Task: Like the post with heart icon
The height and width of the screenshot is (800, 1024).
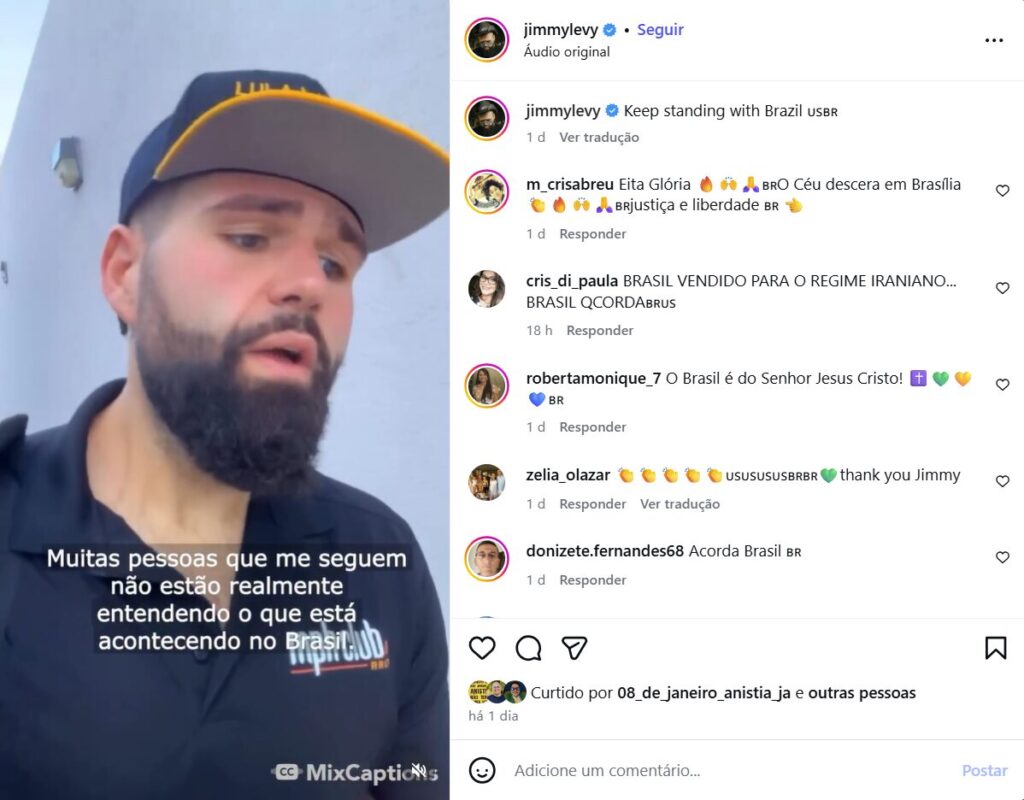Action: point(482,648)
